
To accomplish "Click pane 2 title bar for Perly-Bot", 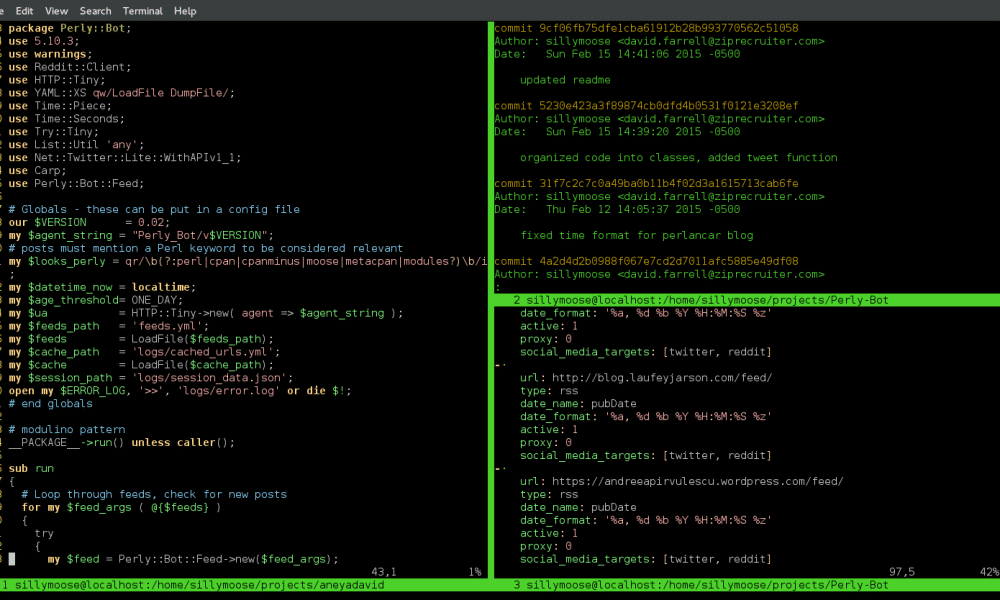I will click(747, 300).
